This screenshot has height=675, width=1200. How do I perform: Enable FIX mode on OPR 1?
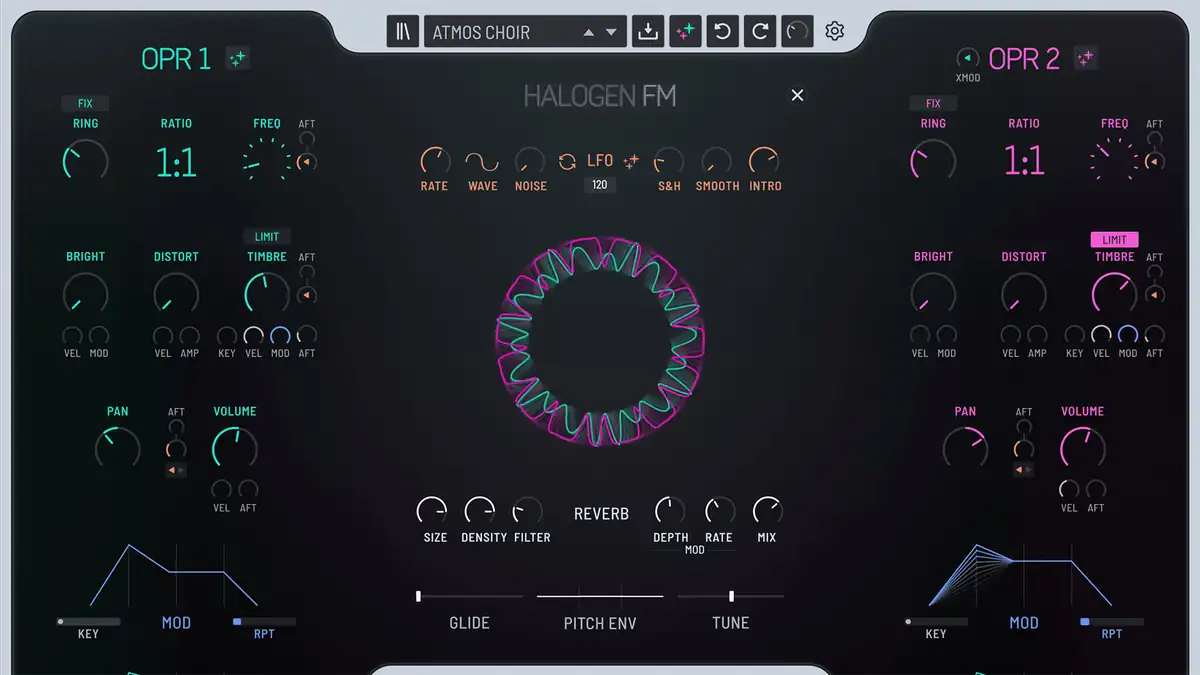tap(85, 103)
